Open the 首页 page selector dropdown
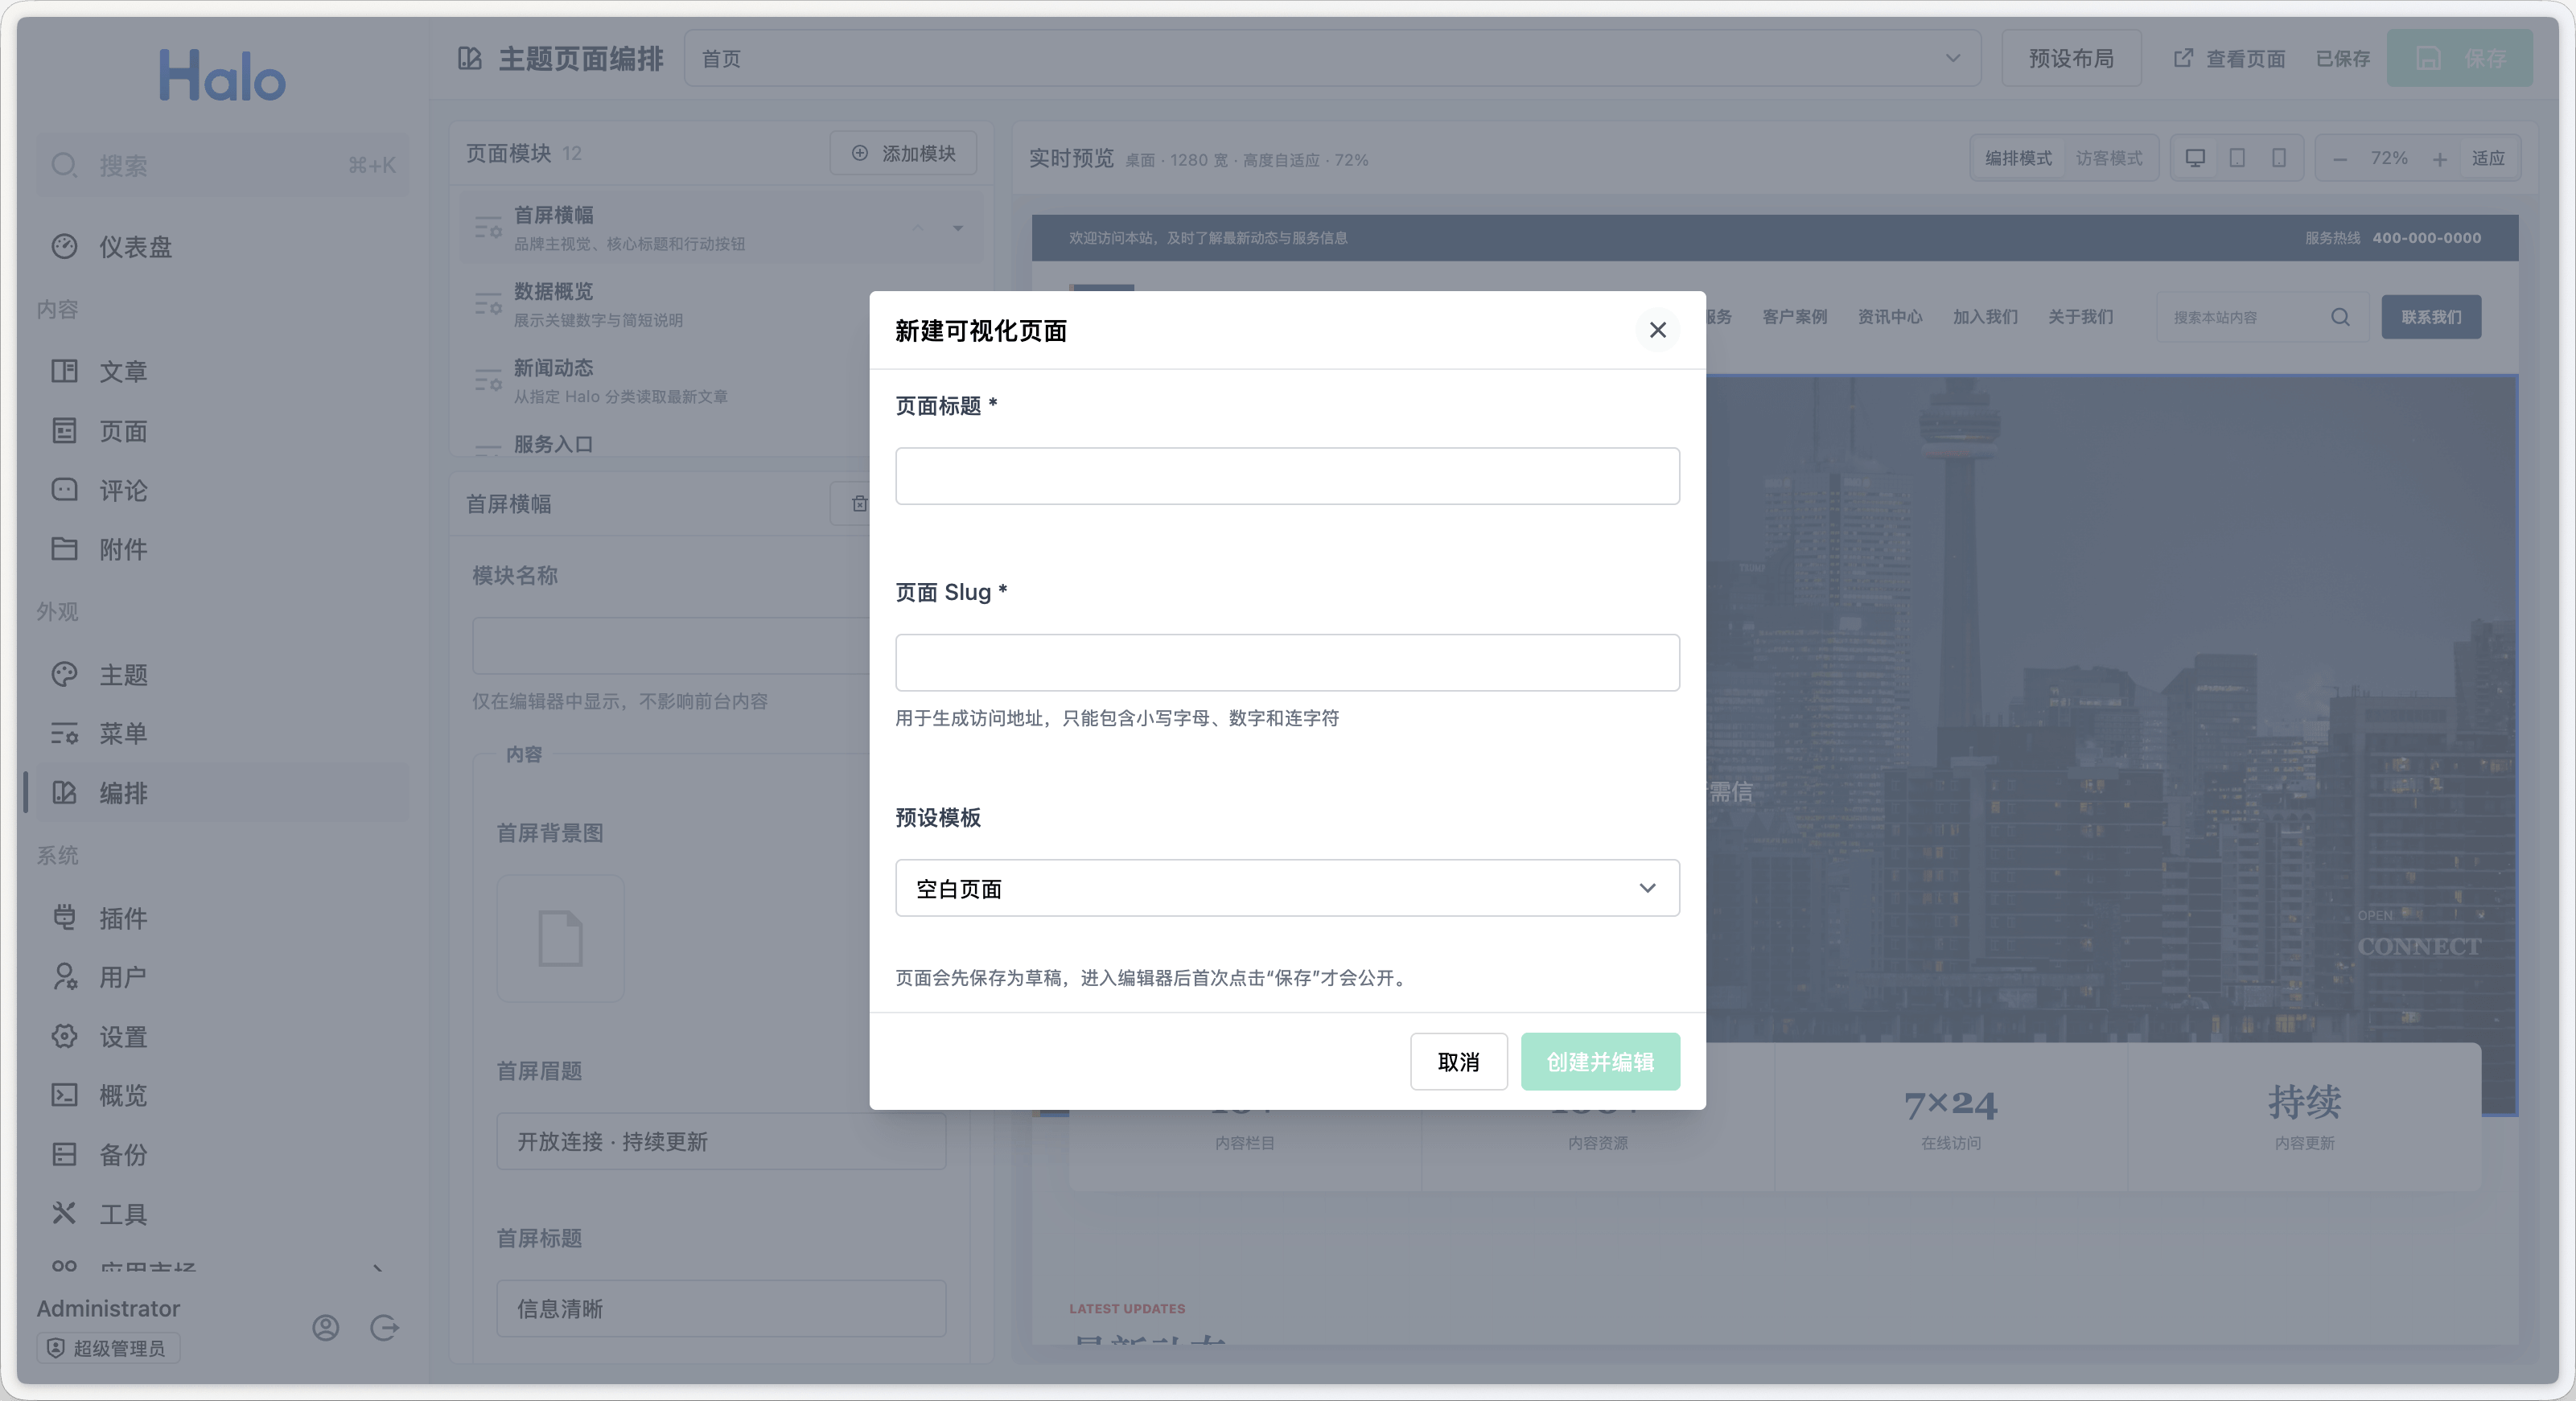Image resolution: width=2576 pixels, height=1401 pixels. point(1331,58)
